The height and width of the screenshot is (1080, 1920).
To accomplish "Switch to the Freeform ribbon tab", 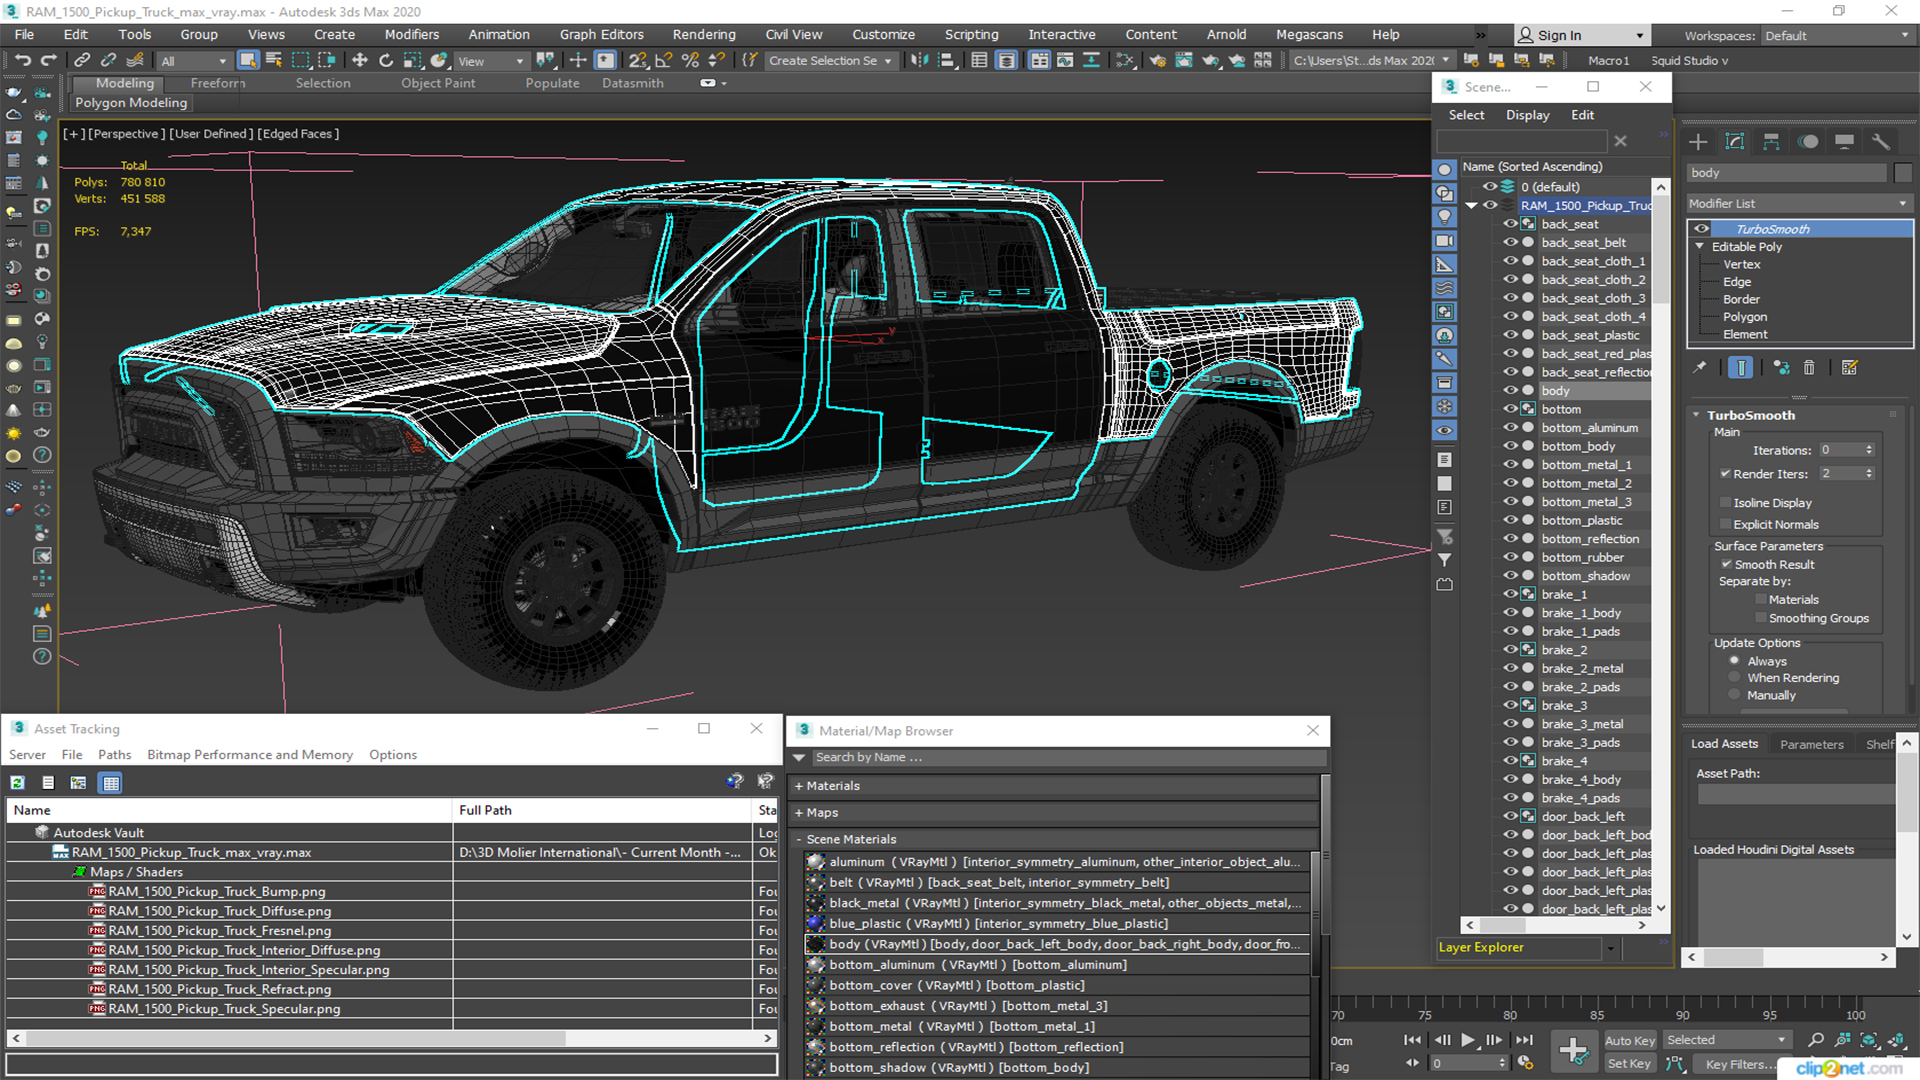I will (x=218, y=83).
